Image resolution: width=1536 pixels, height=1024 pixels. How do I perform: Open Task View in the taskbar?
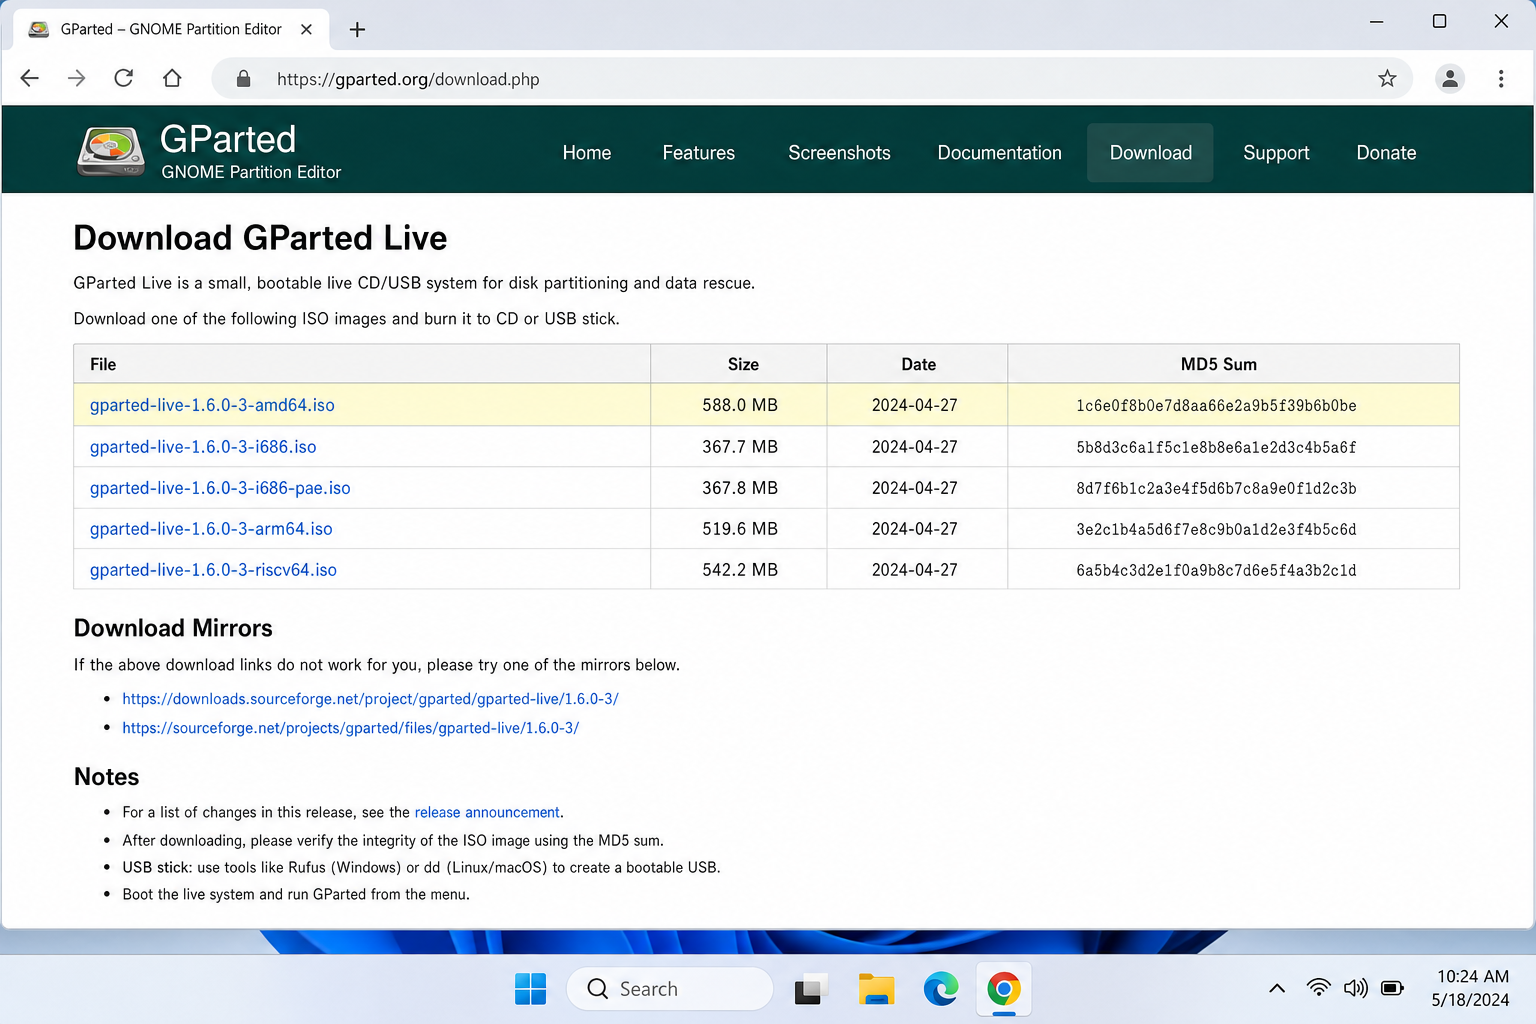pyautogui.click(x=811, y=989)
